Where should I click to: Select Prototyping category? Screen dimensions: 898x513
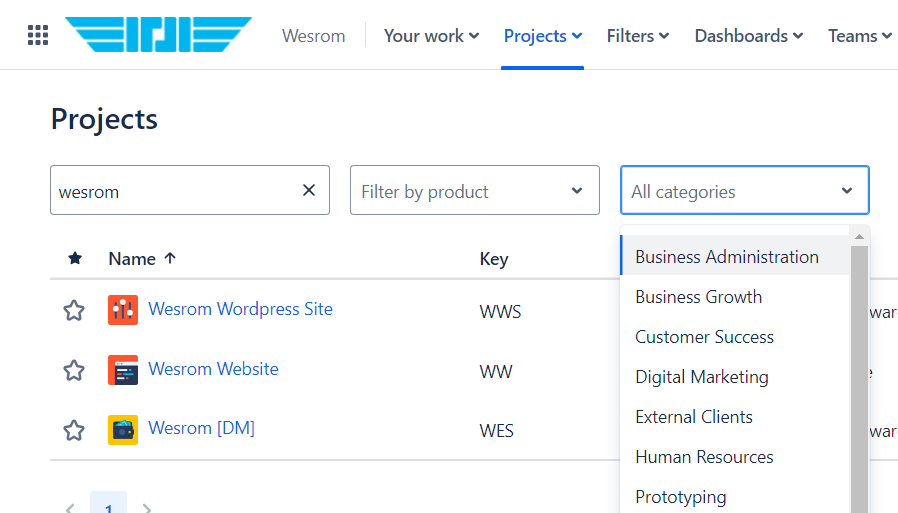(735, 496)
